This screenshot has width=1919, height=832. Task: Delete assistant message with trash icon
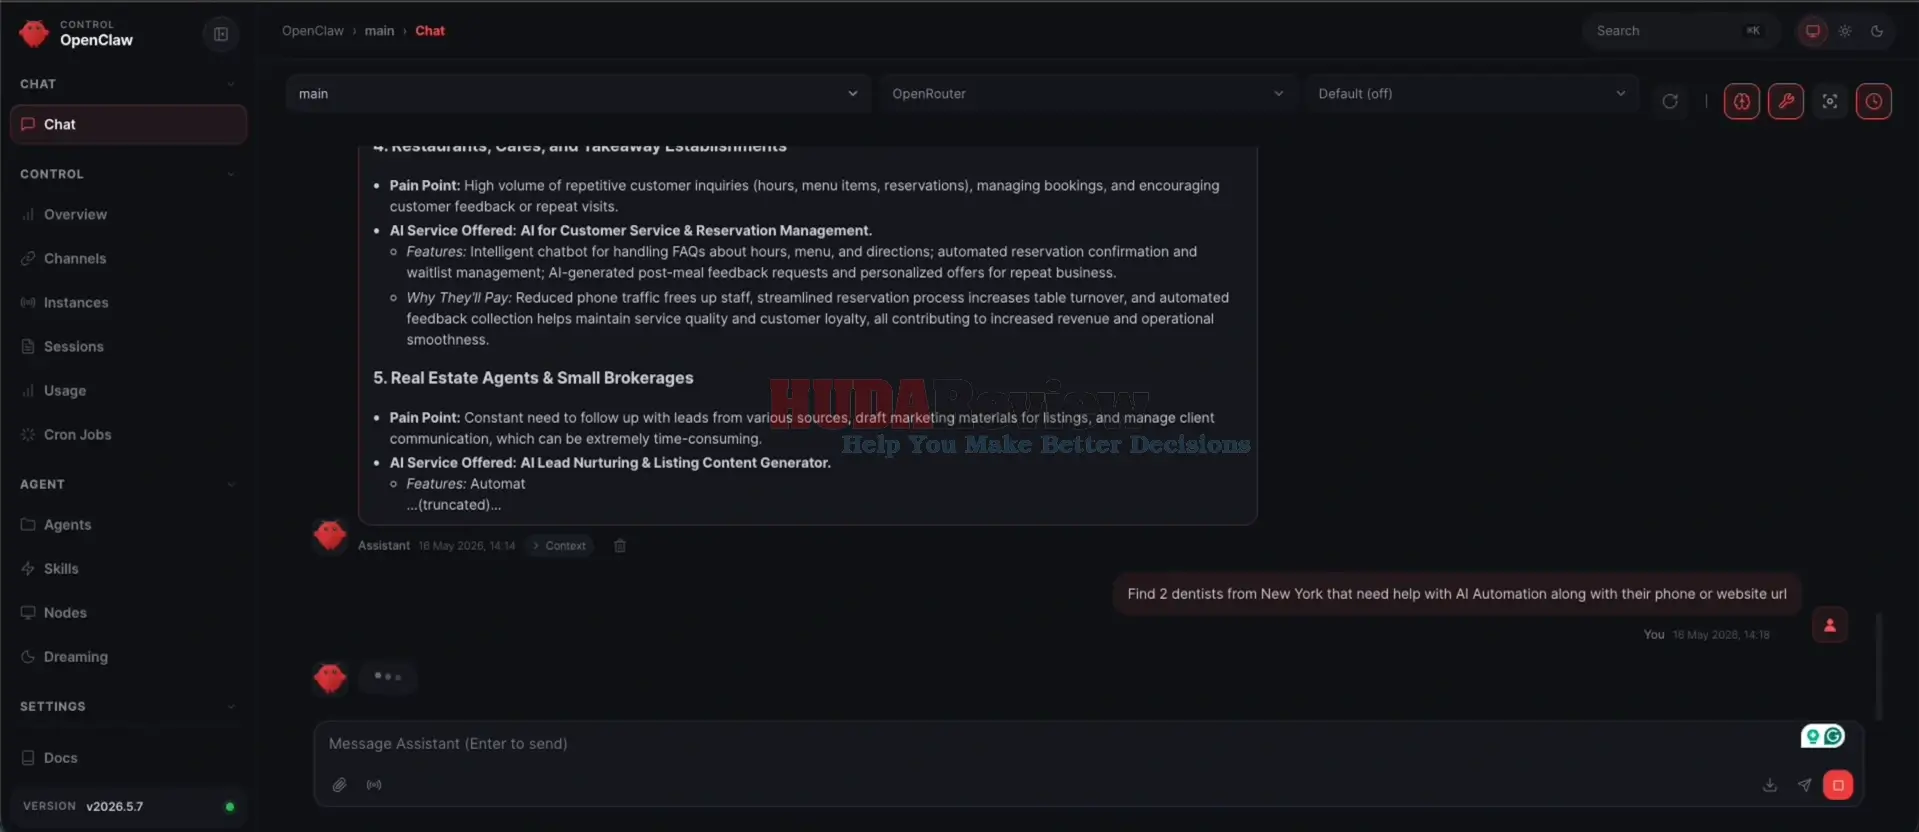620,546
